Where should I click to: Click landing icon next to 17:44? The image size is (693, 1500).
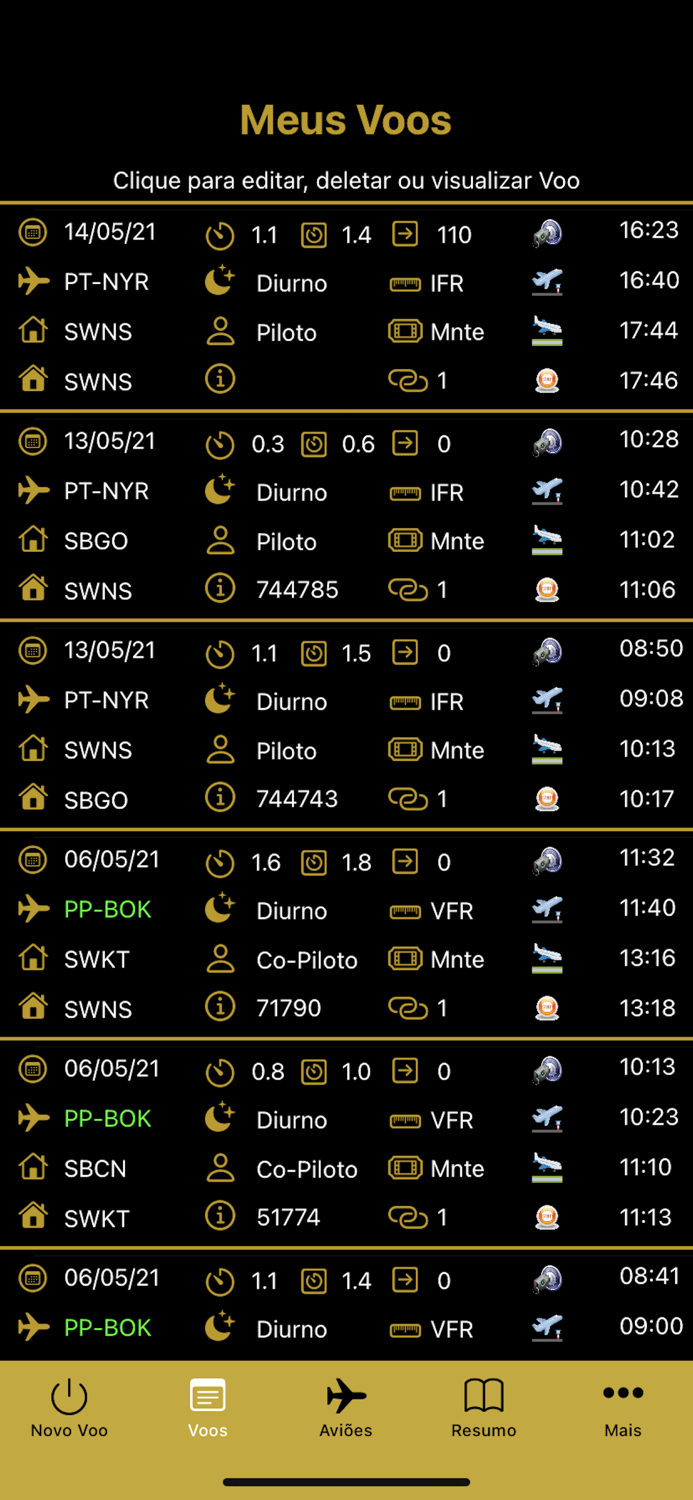547,331
